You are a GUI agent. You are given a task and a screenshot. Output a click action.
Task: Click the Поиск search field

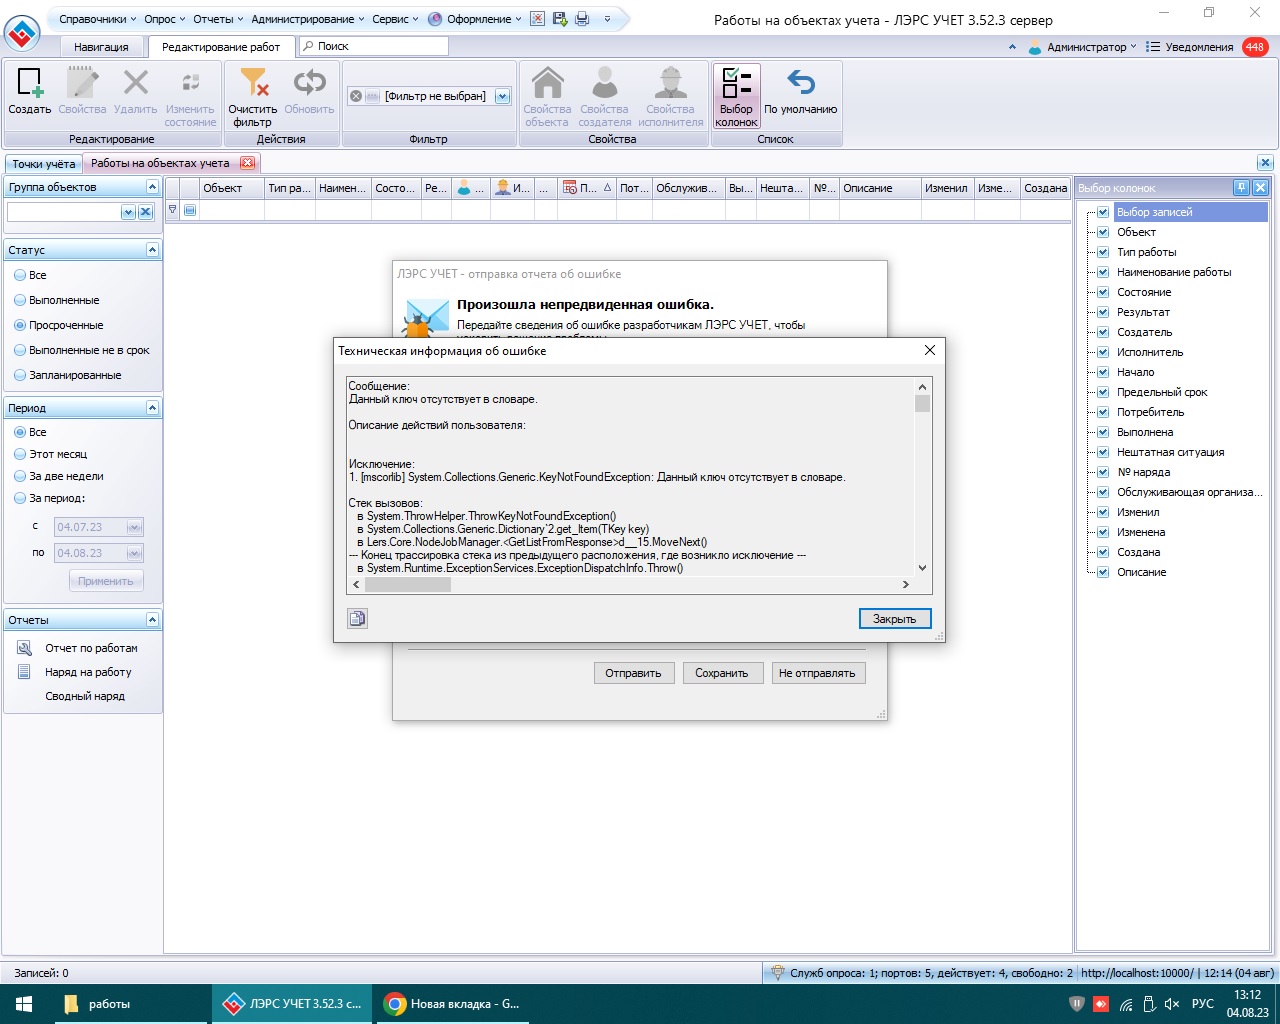tap(374, 46)
